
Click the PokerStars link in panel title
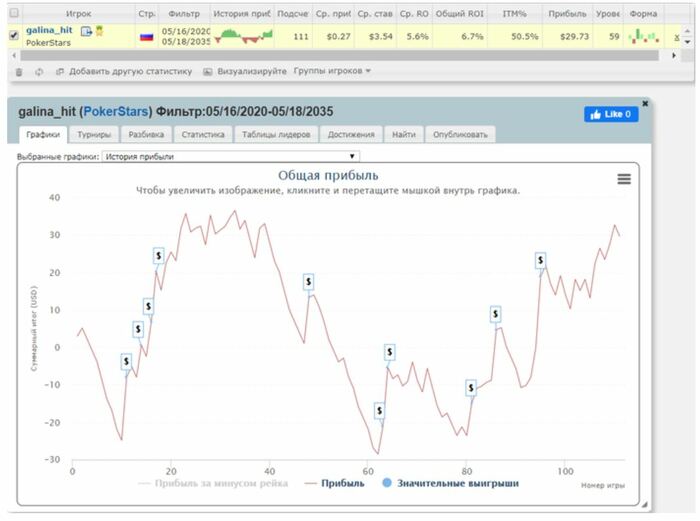pyautogui.click(x=116, y=112)
